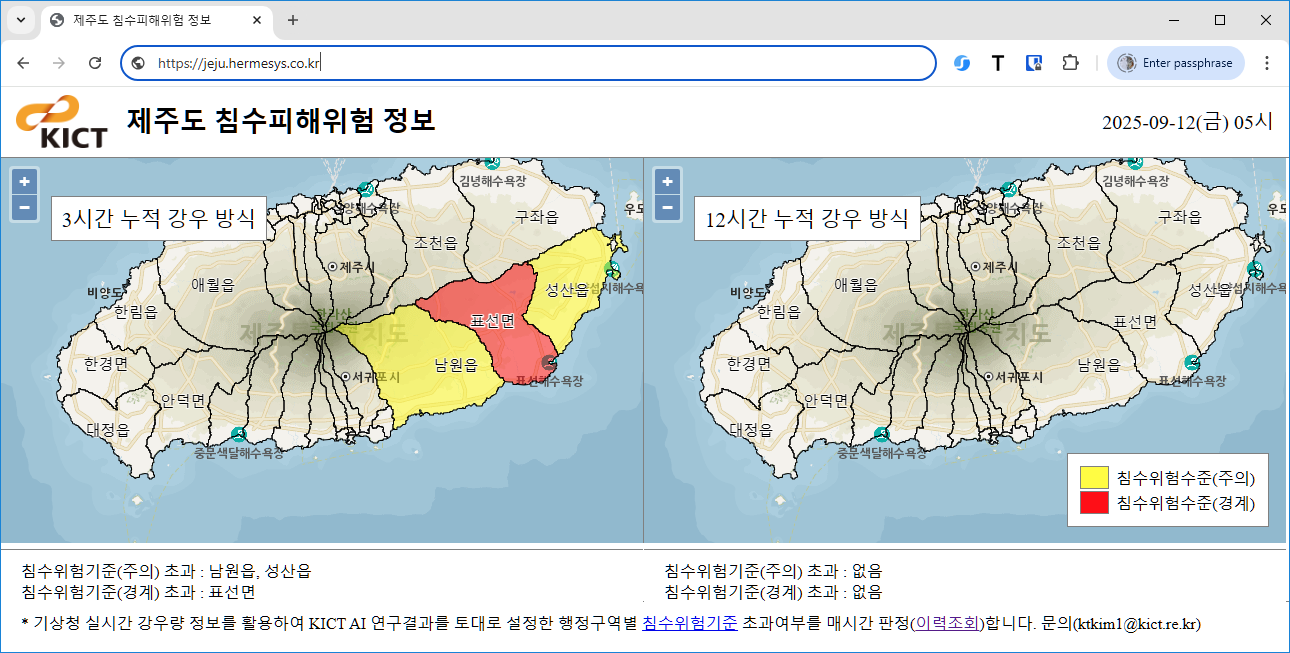Zoom out on the right 12-hour map

(668, 207)
